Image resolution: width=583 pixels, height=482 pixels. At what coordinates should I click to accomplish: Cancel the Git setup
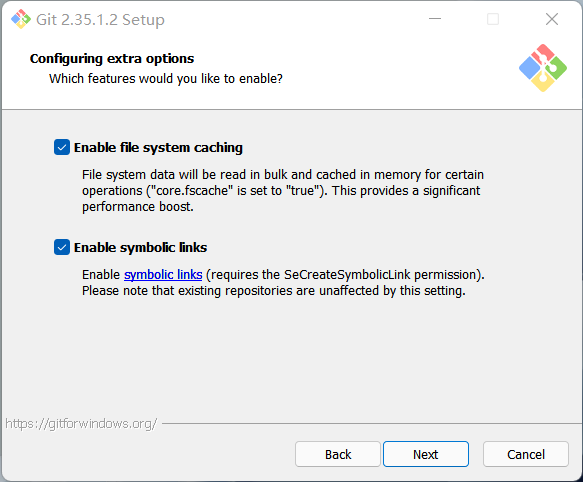click(526, 454)
